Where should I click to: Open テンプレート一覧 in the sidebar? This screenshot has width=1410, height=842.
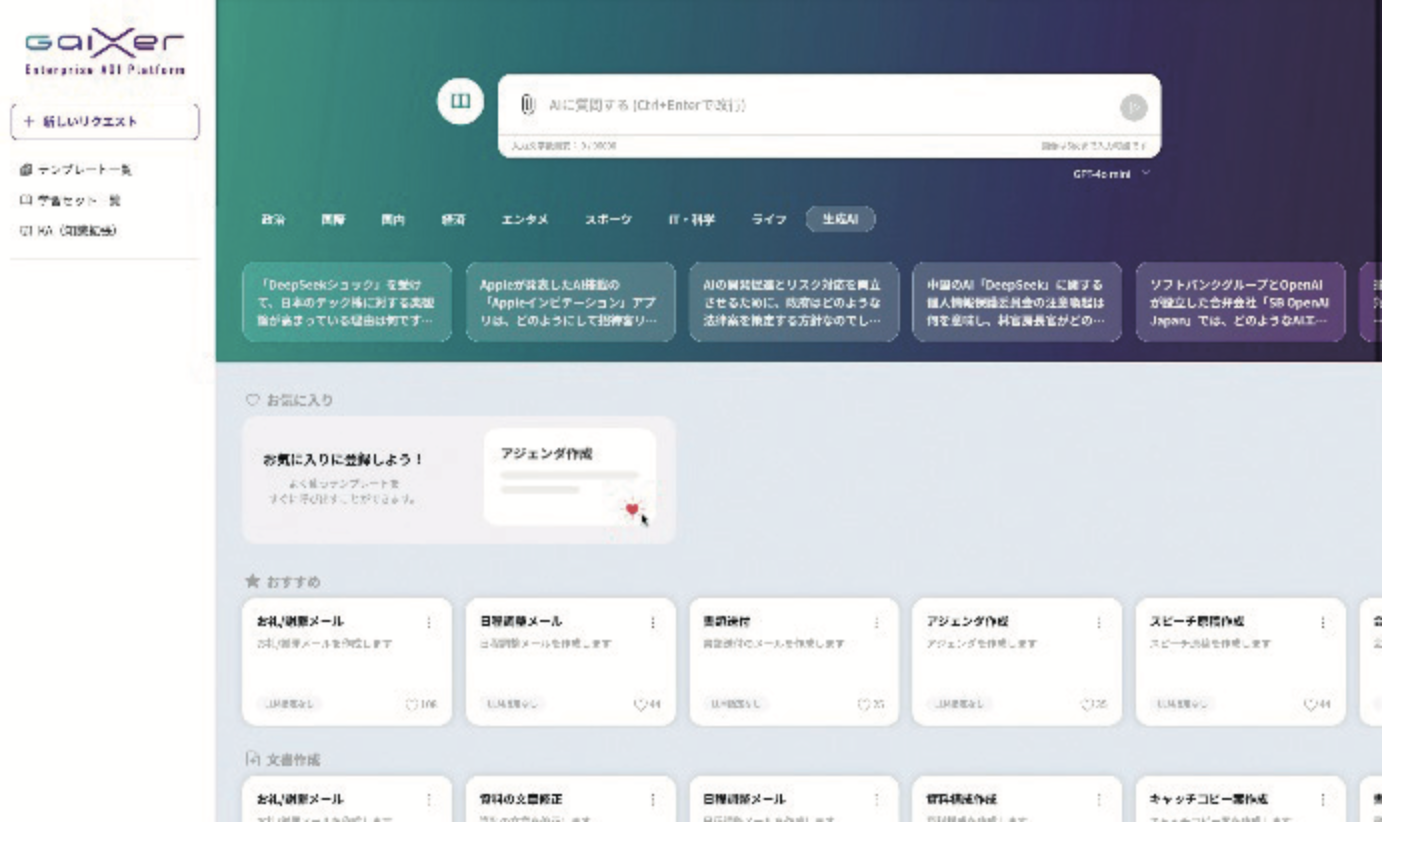click(x=76, y=170)
